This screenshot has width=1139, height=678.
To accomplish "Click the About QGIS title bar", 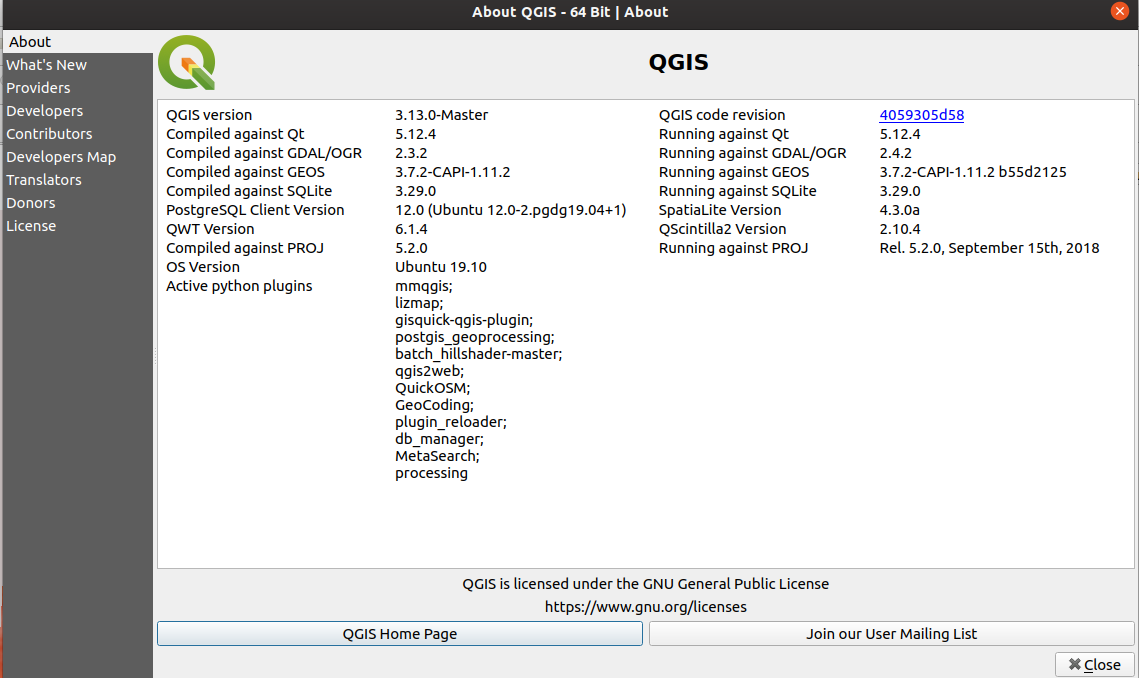I will (569, 11).
